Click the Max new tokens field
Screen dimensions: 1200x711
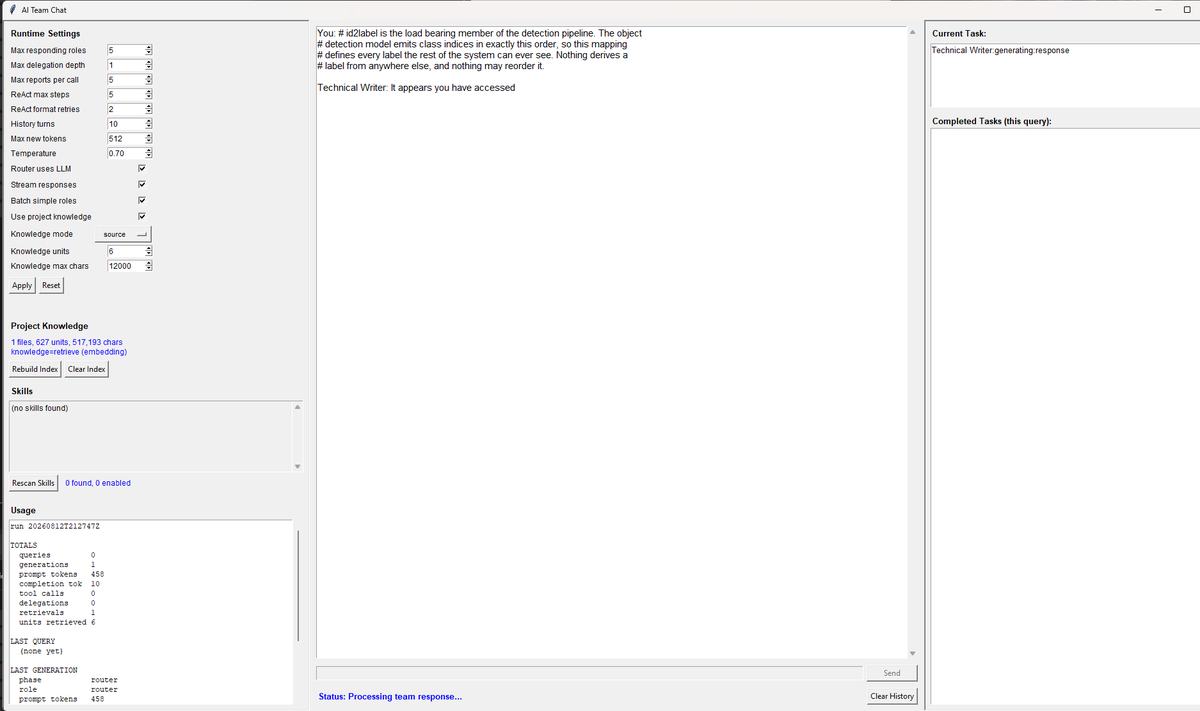125,138
